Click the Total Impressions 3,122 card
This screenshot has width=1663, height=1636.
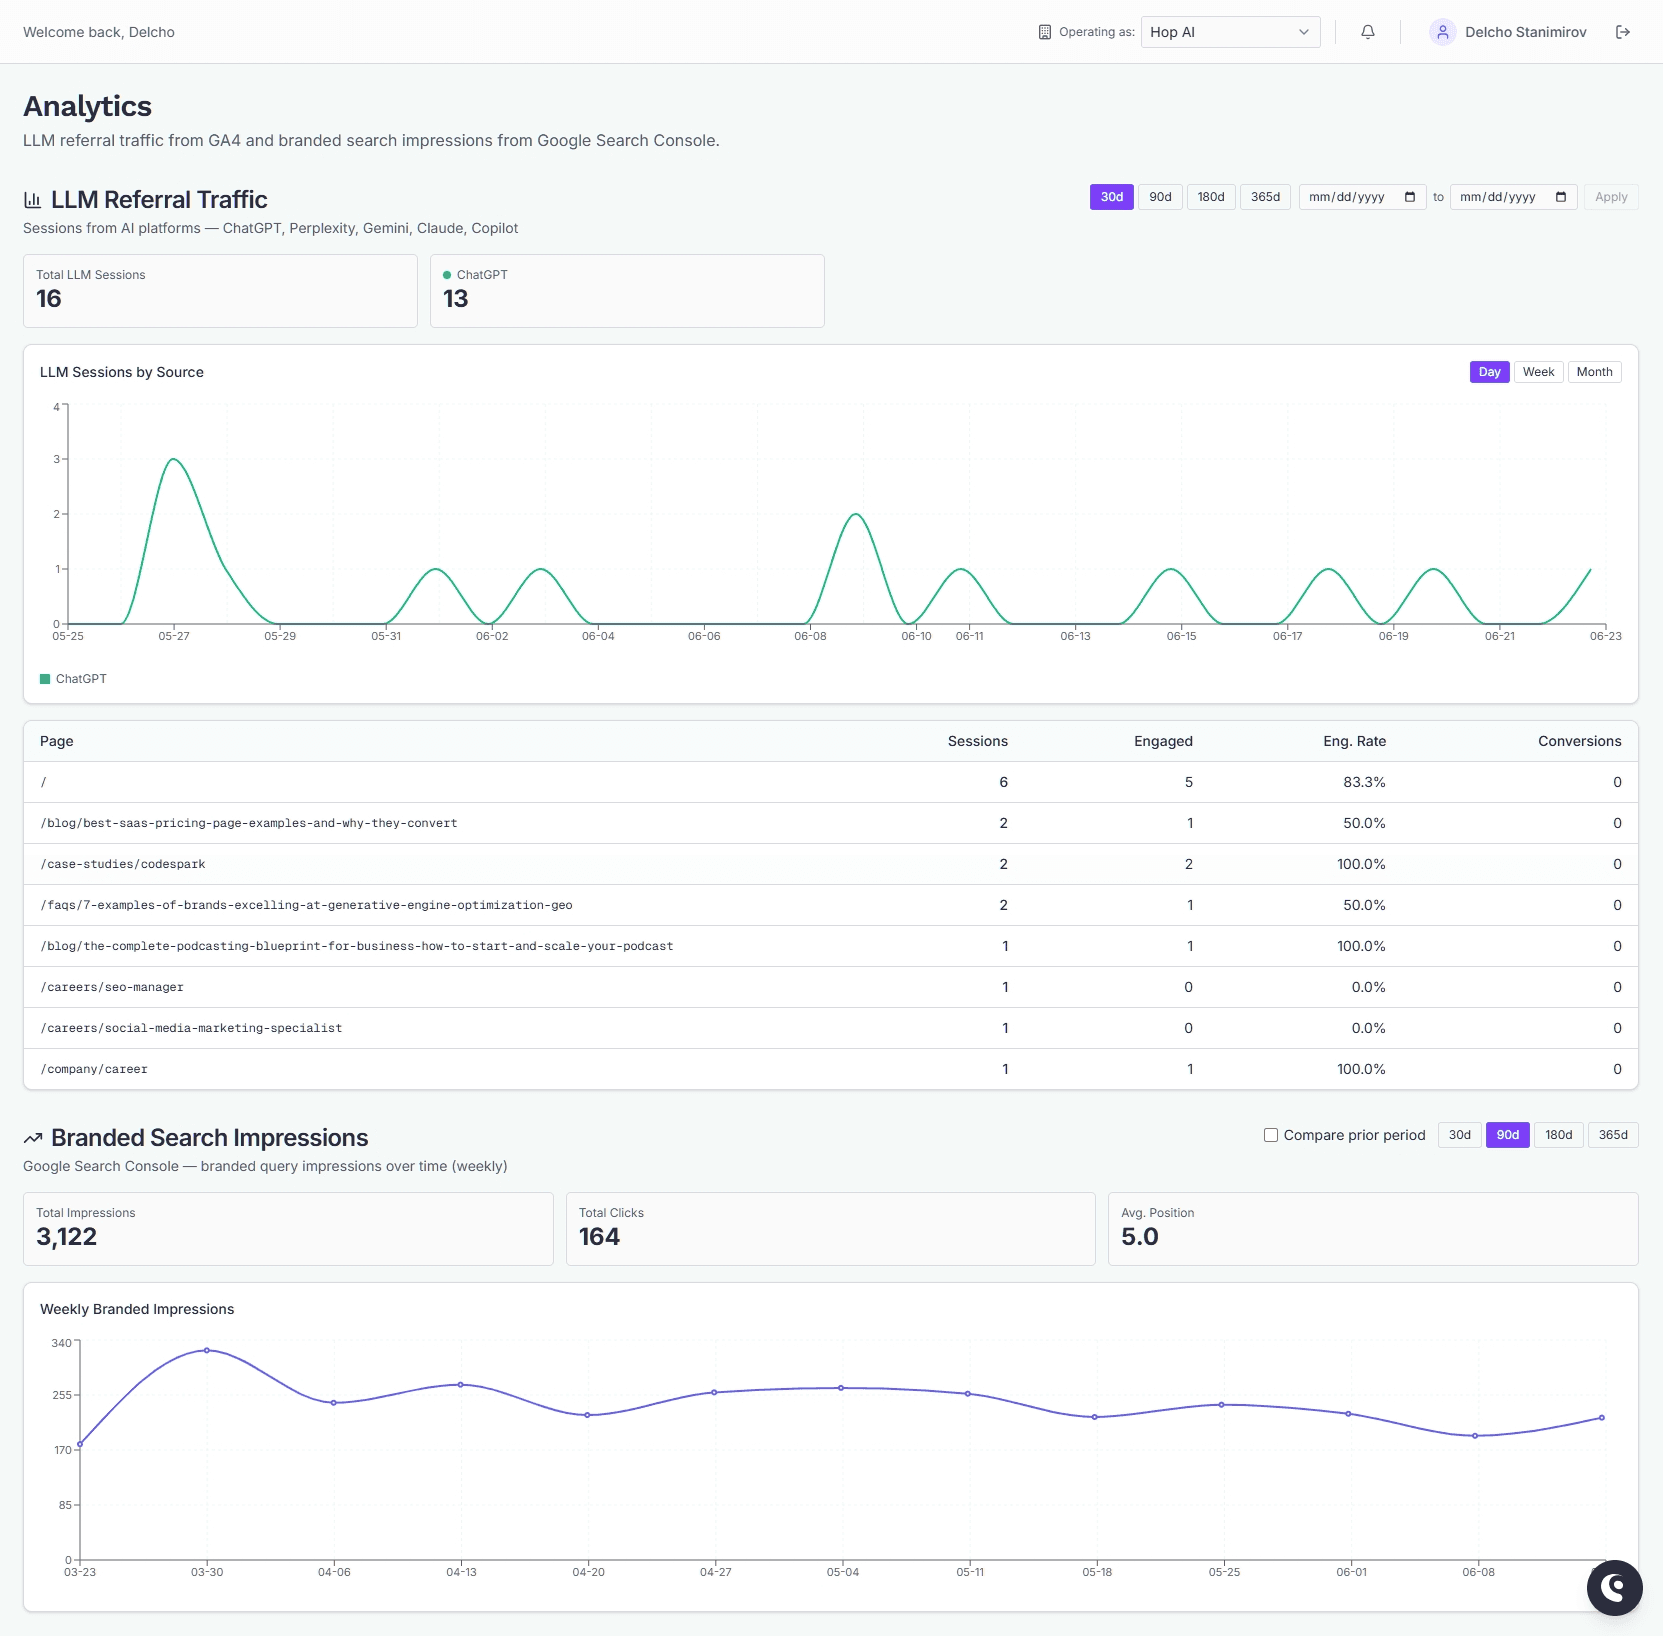(288, 1229)
